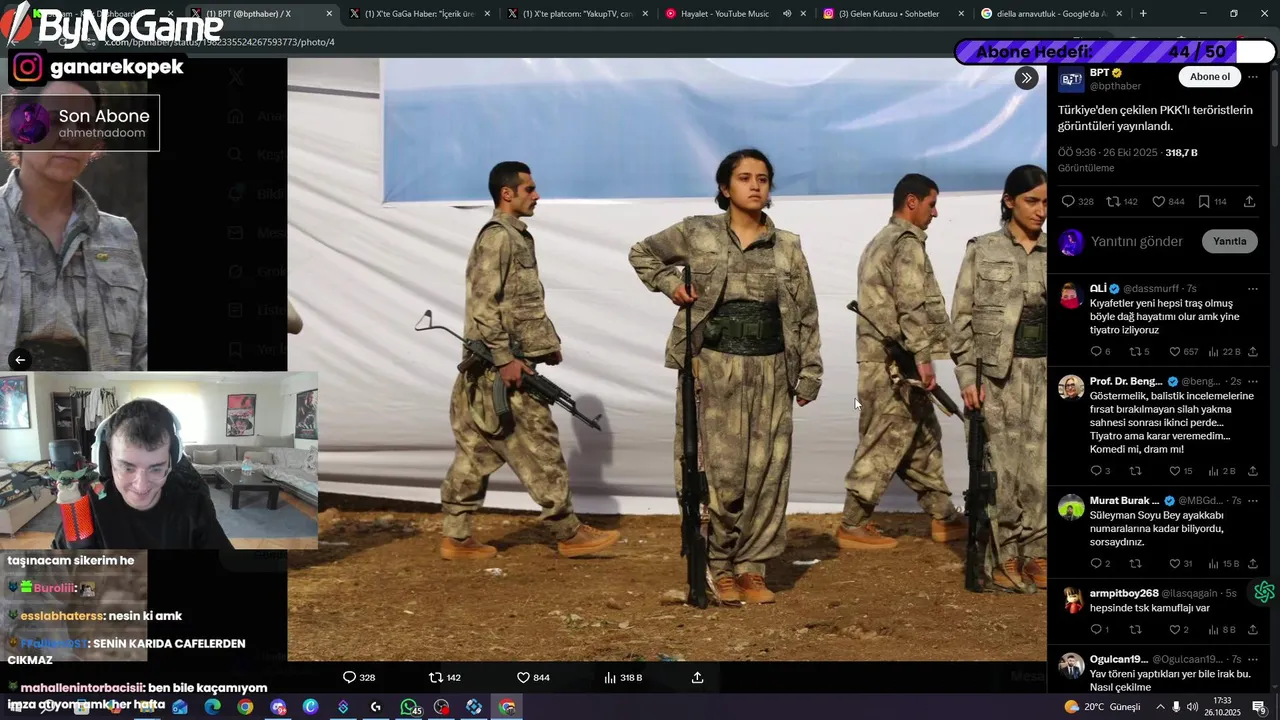Click the Abone ol button on BPT profile
Viewport: 1280px width, 720px height.
tap(1209, 77)
